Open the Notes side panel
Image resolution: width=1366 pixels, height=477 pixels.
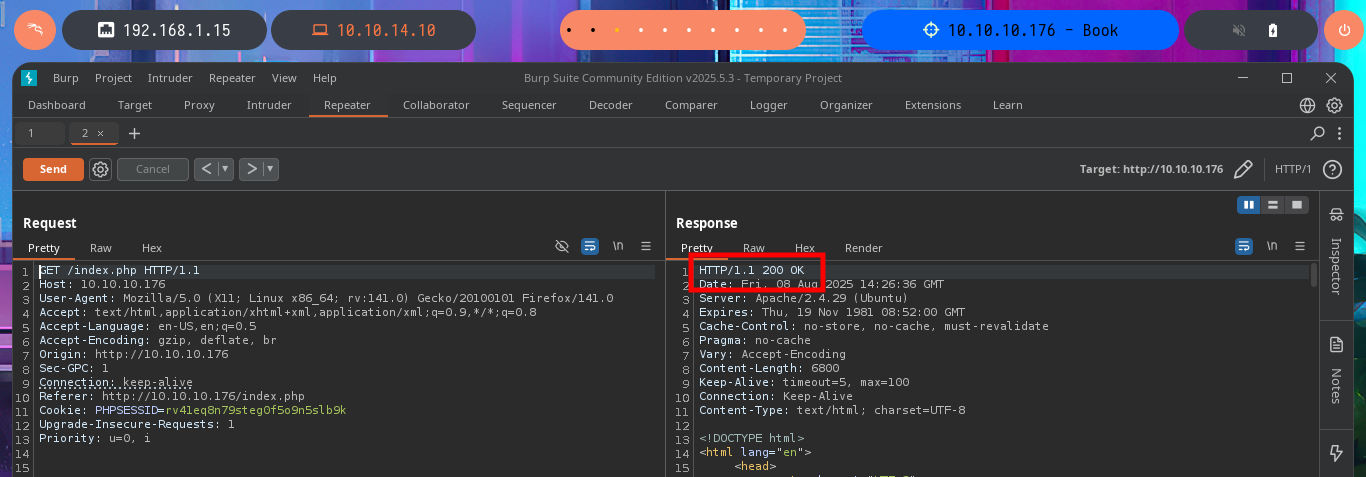(x=1336, y=371)
